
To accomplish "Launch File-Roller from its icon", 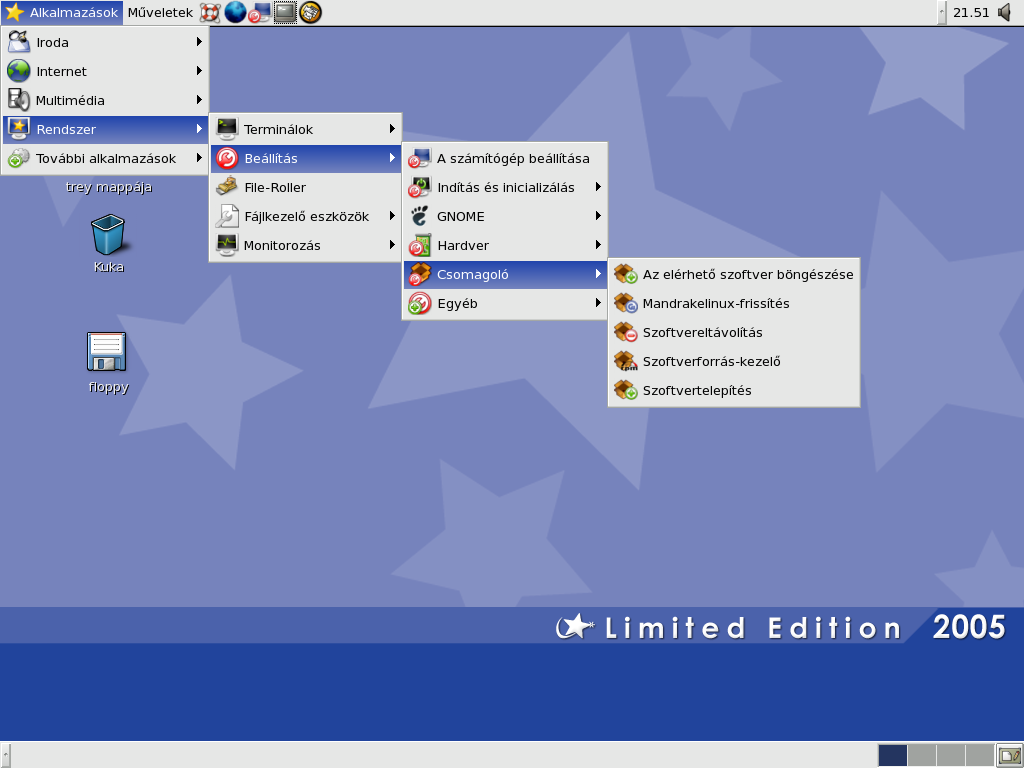I will (x=227, y=187).
